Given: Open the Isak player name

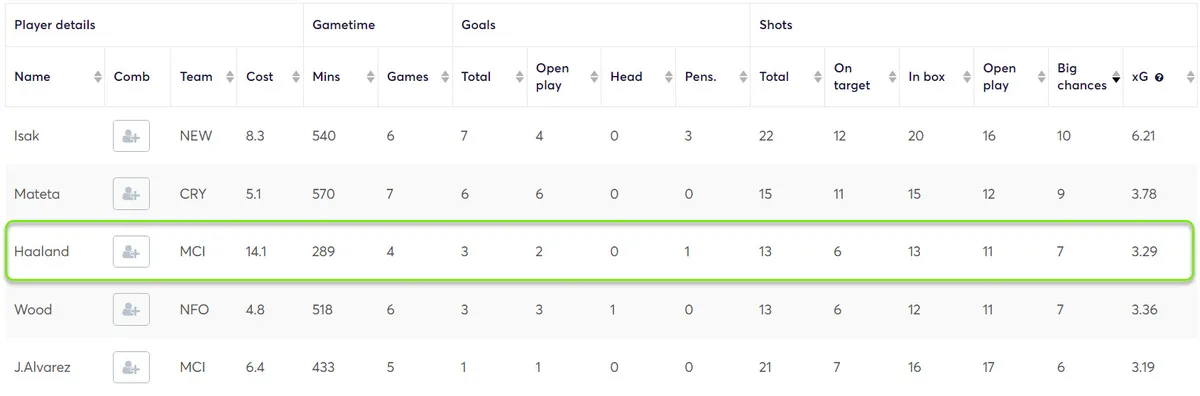Looking at the screenshot, I should point(27,136).
